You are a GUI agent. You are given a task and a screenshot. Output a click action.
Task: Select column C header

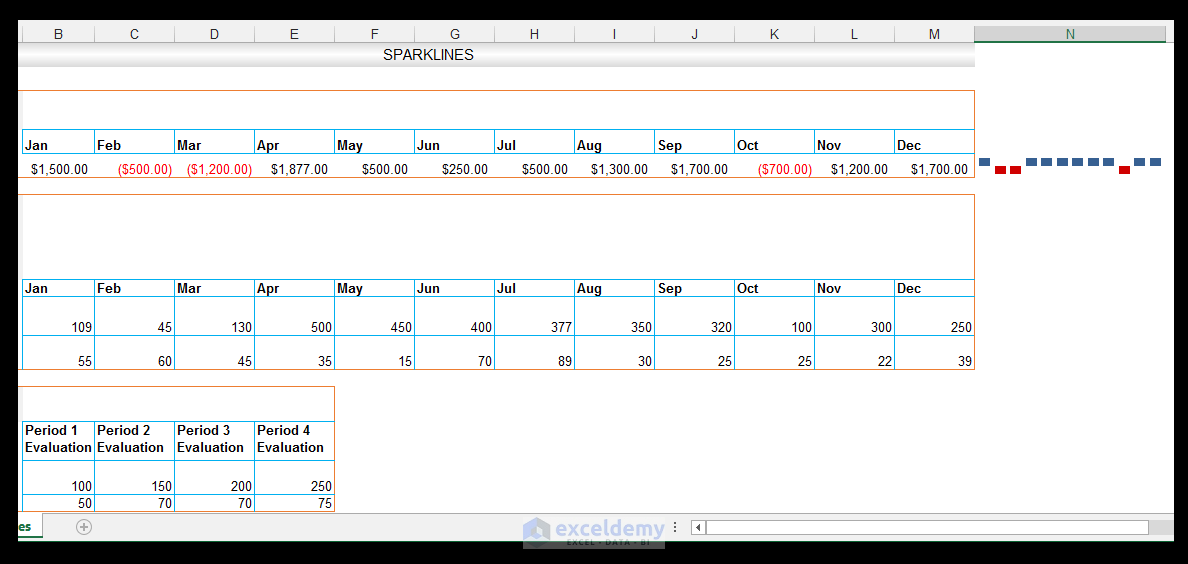135,34
